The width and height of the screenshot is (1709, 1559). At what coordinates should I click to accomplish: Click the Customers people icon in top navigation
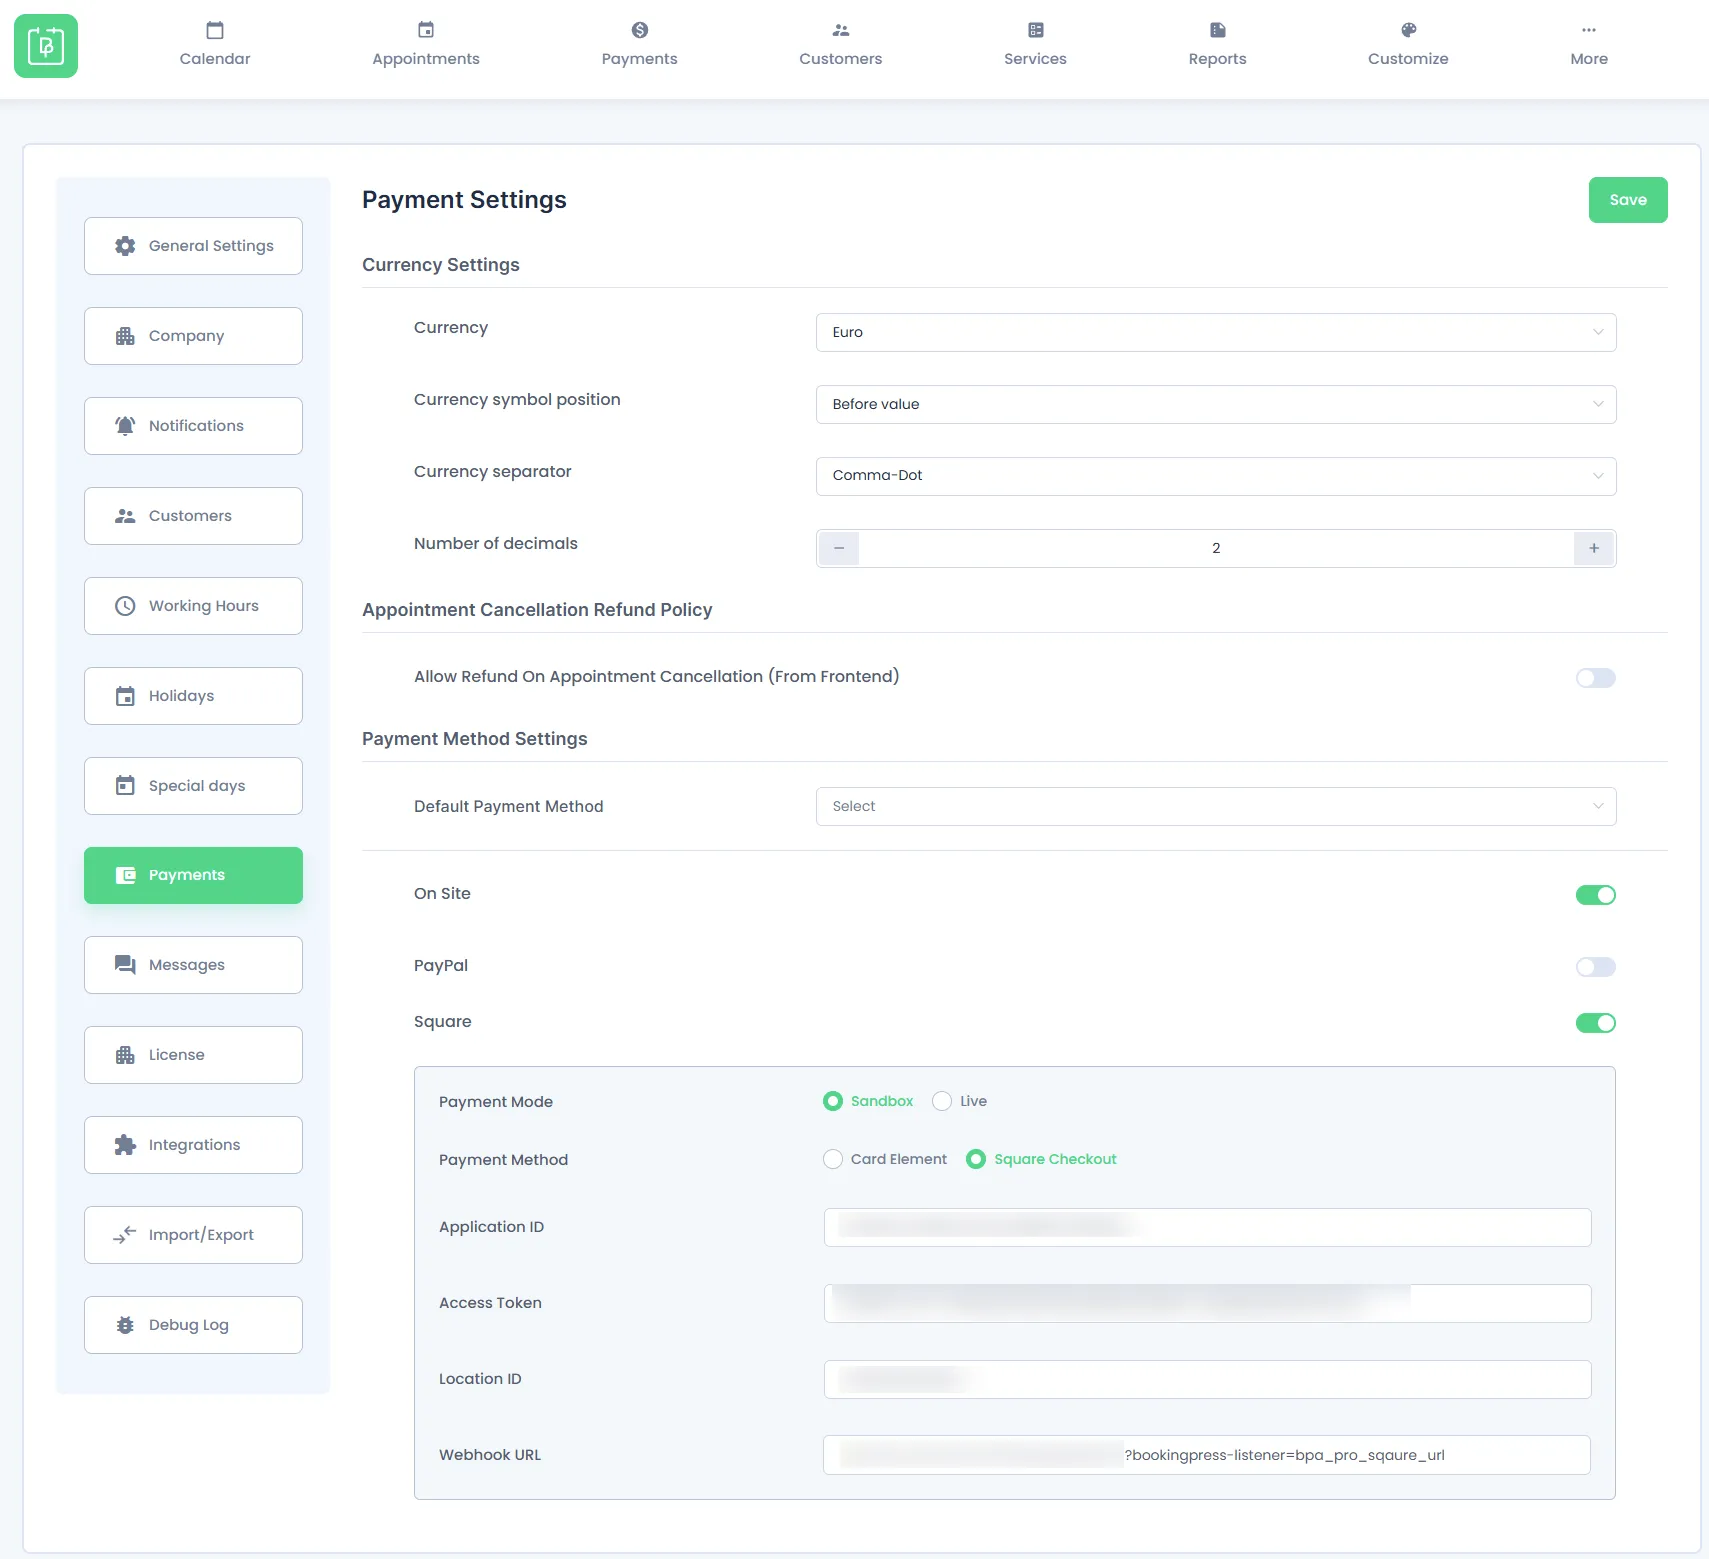(841, 30)
